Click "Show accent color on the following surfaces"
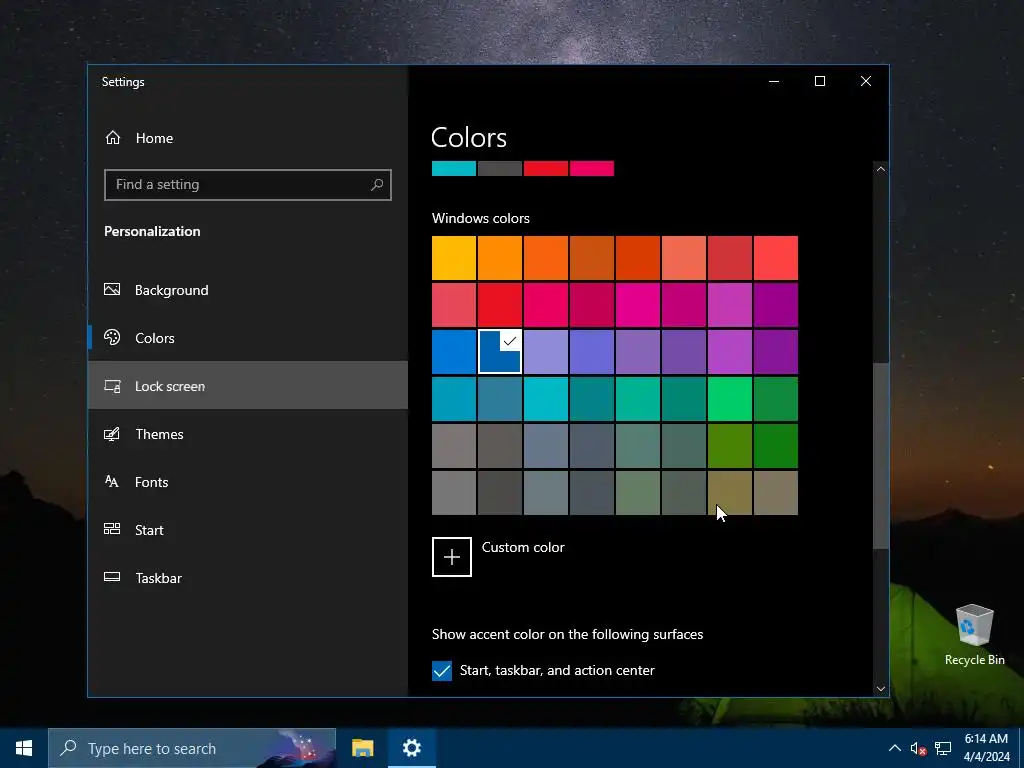This screenshot has height=768, width=1024. click(568, 634)
